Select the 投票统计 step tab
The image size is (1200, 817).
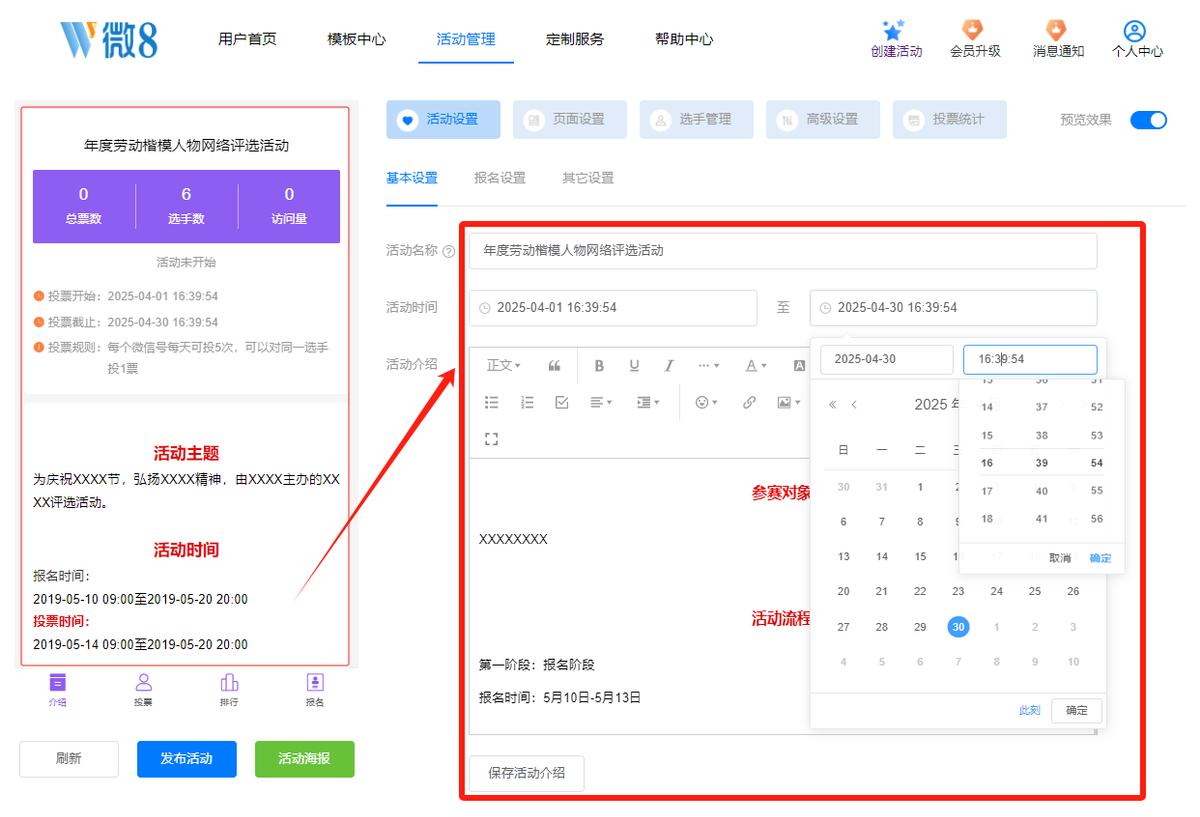(950, 119)
